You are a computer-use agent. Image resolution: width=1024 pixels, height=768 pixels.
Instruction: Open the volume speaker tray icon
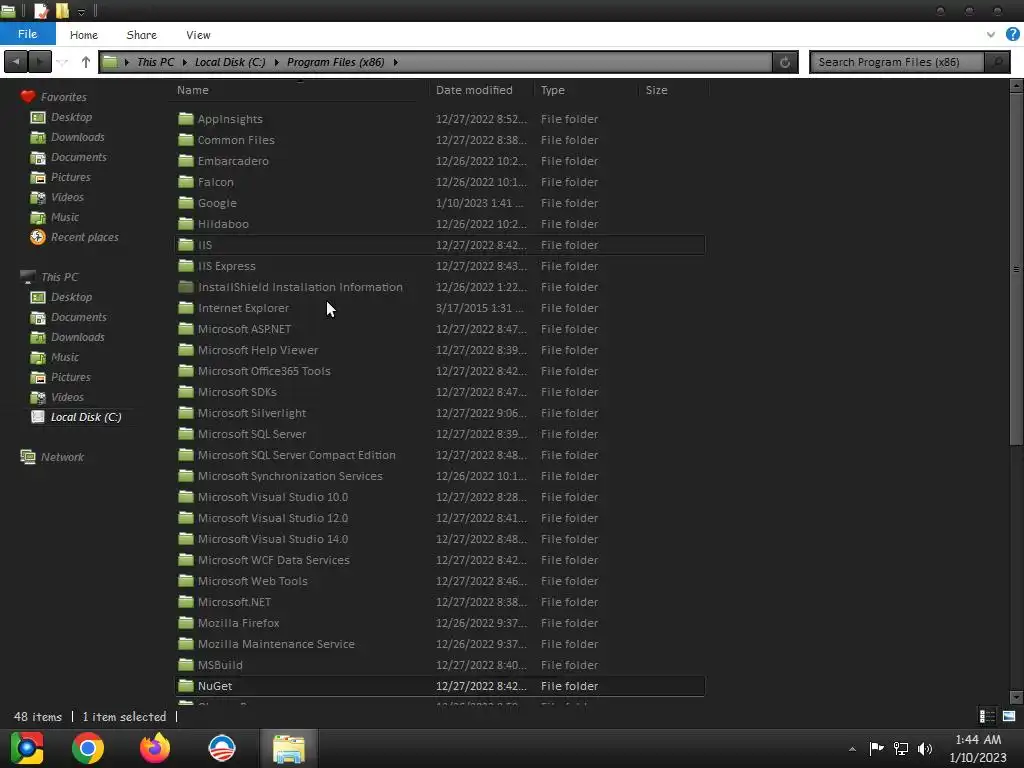[x=925, y=749]
